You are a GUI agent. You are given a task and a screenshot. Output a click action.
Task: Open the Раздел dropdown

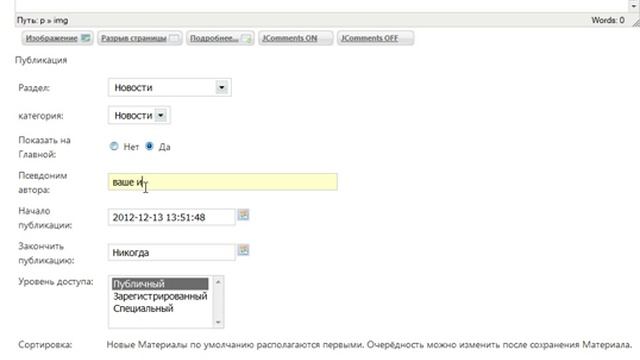(x=170, y=87)
